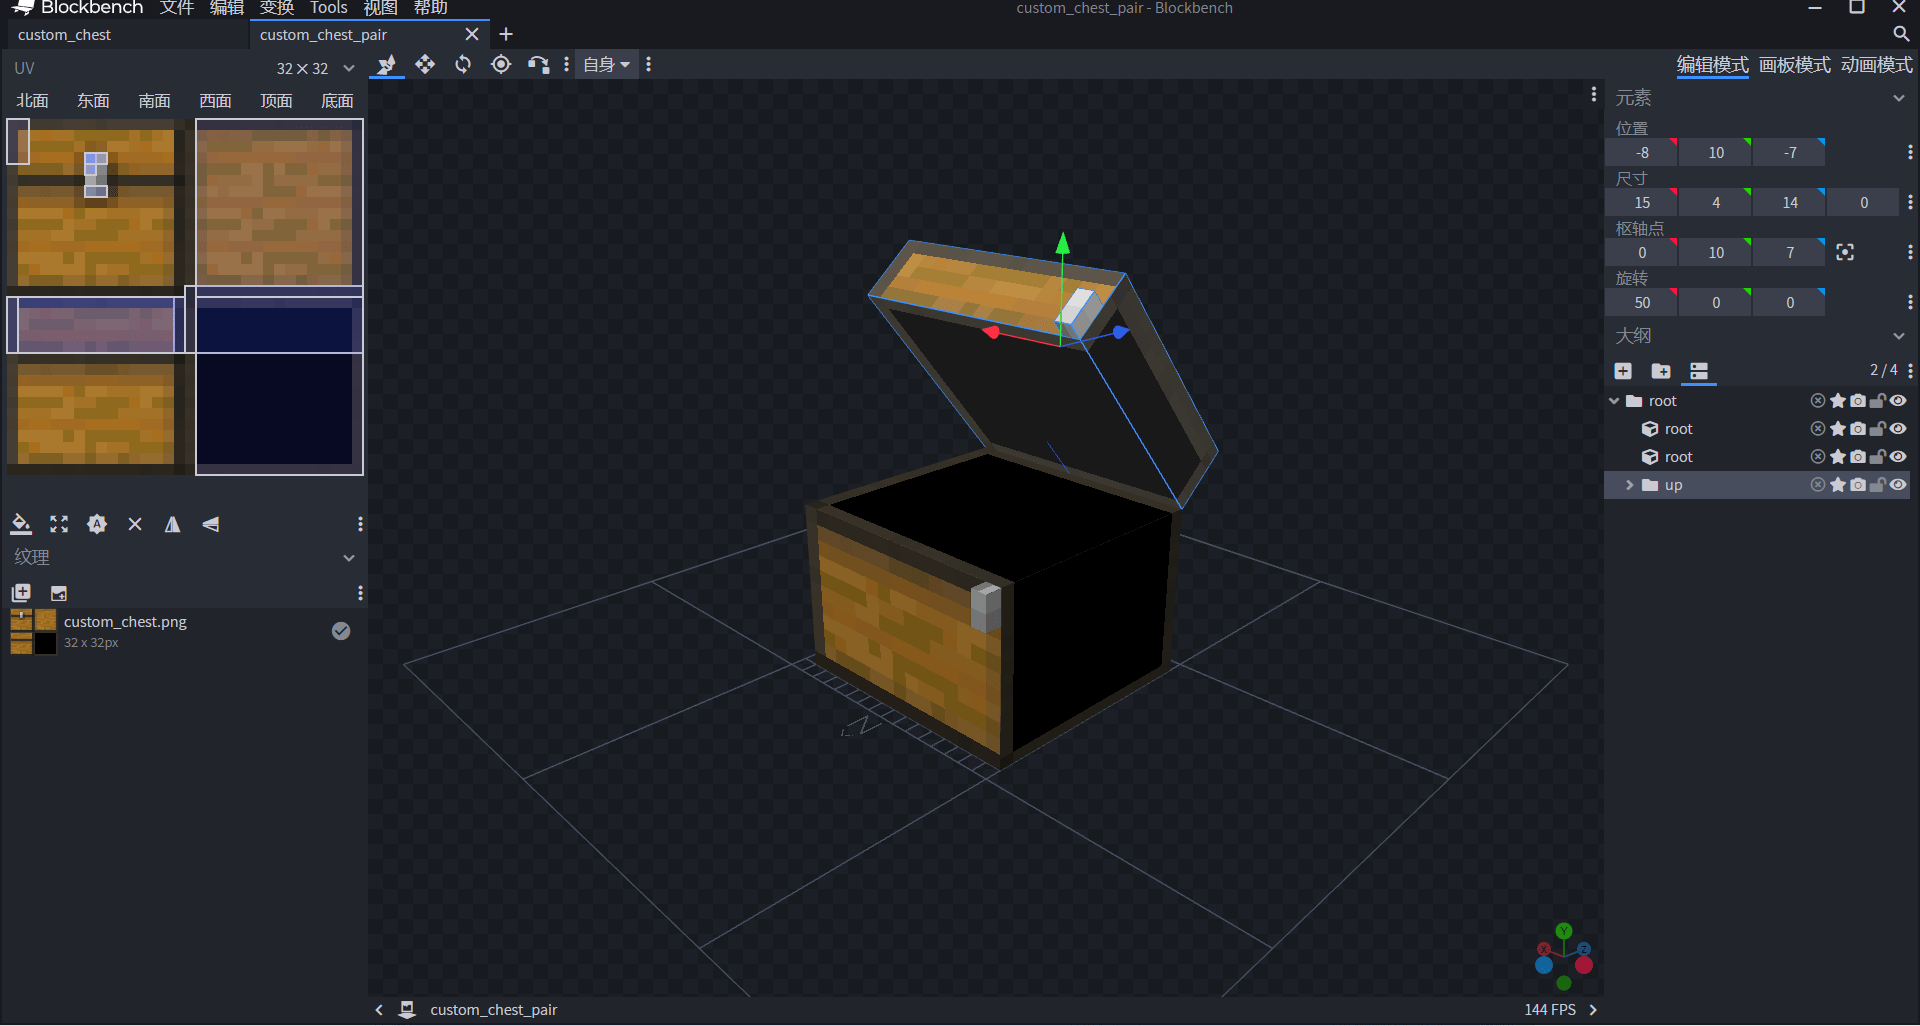Select the Rotate tool in toolbar
Viewport: 1920px width, 1026px height.
click(463, 65)
